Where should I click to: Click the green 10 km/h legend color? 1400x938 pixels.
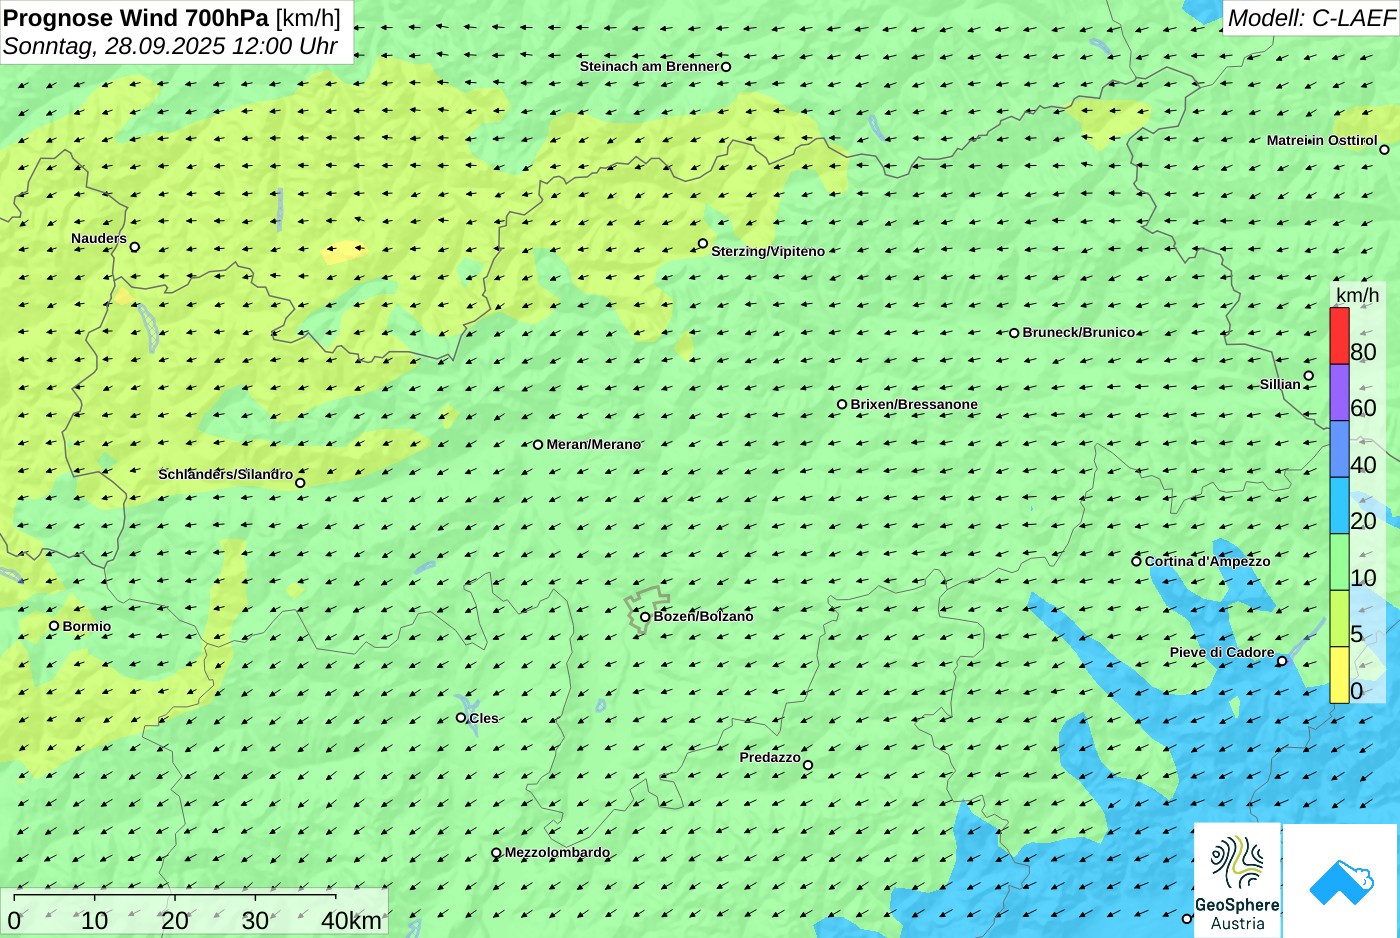tap(1339, 562)
